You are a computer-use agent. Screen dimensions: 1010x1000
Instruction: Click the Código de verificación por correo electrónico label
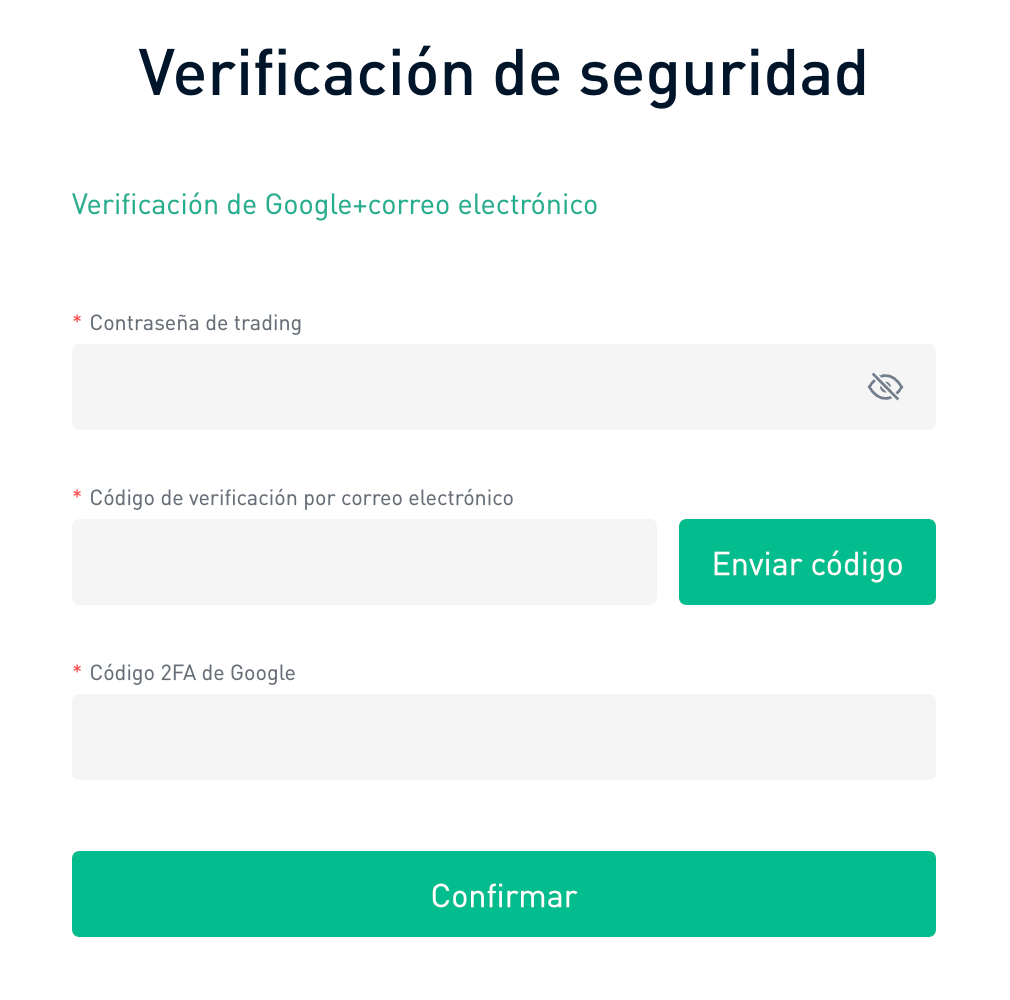tap(301, 498)
